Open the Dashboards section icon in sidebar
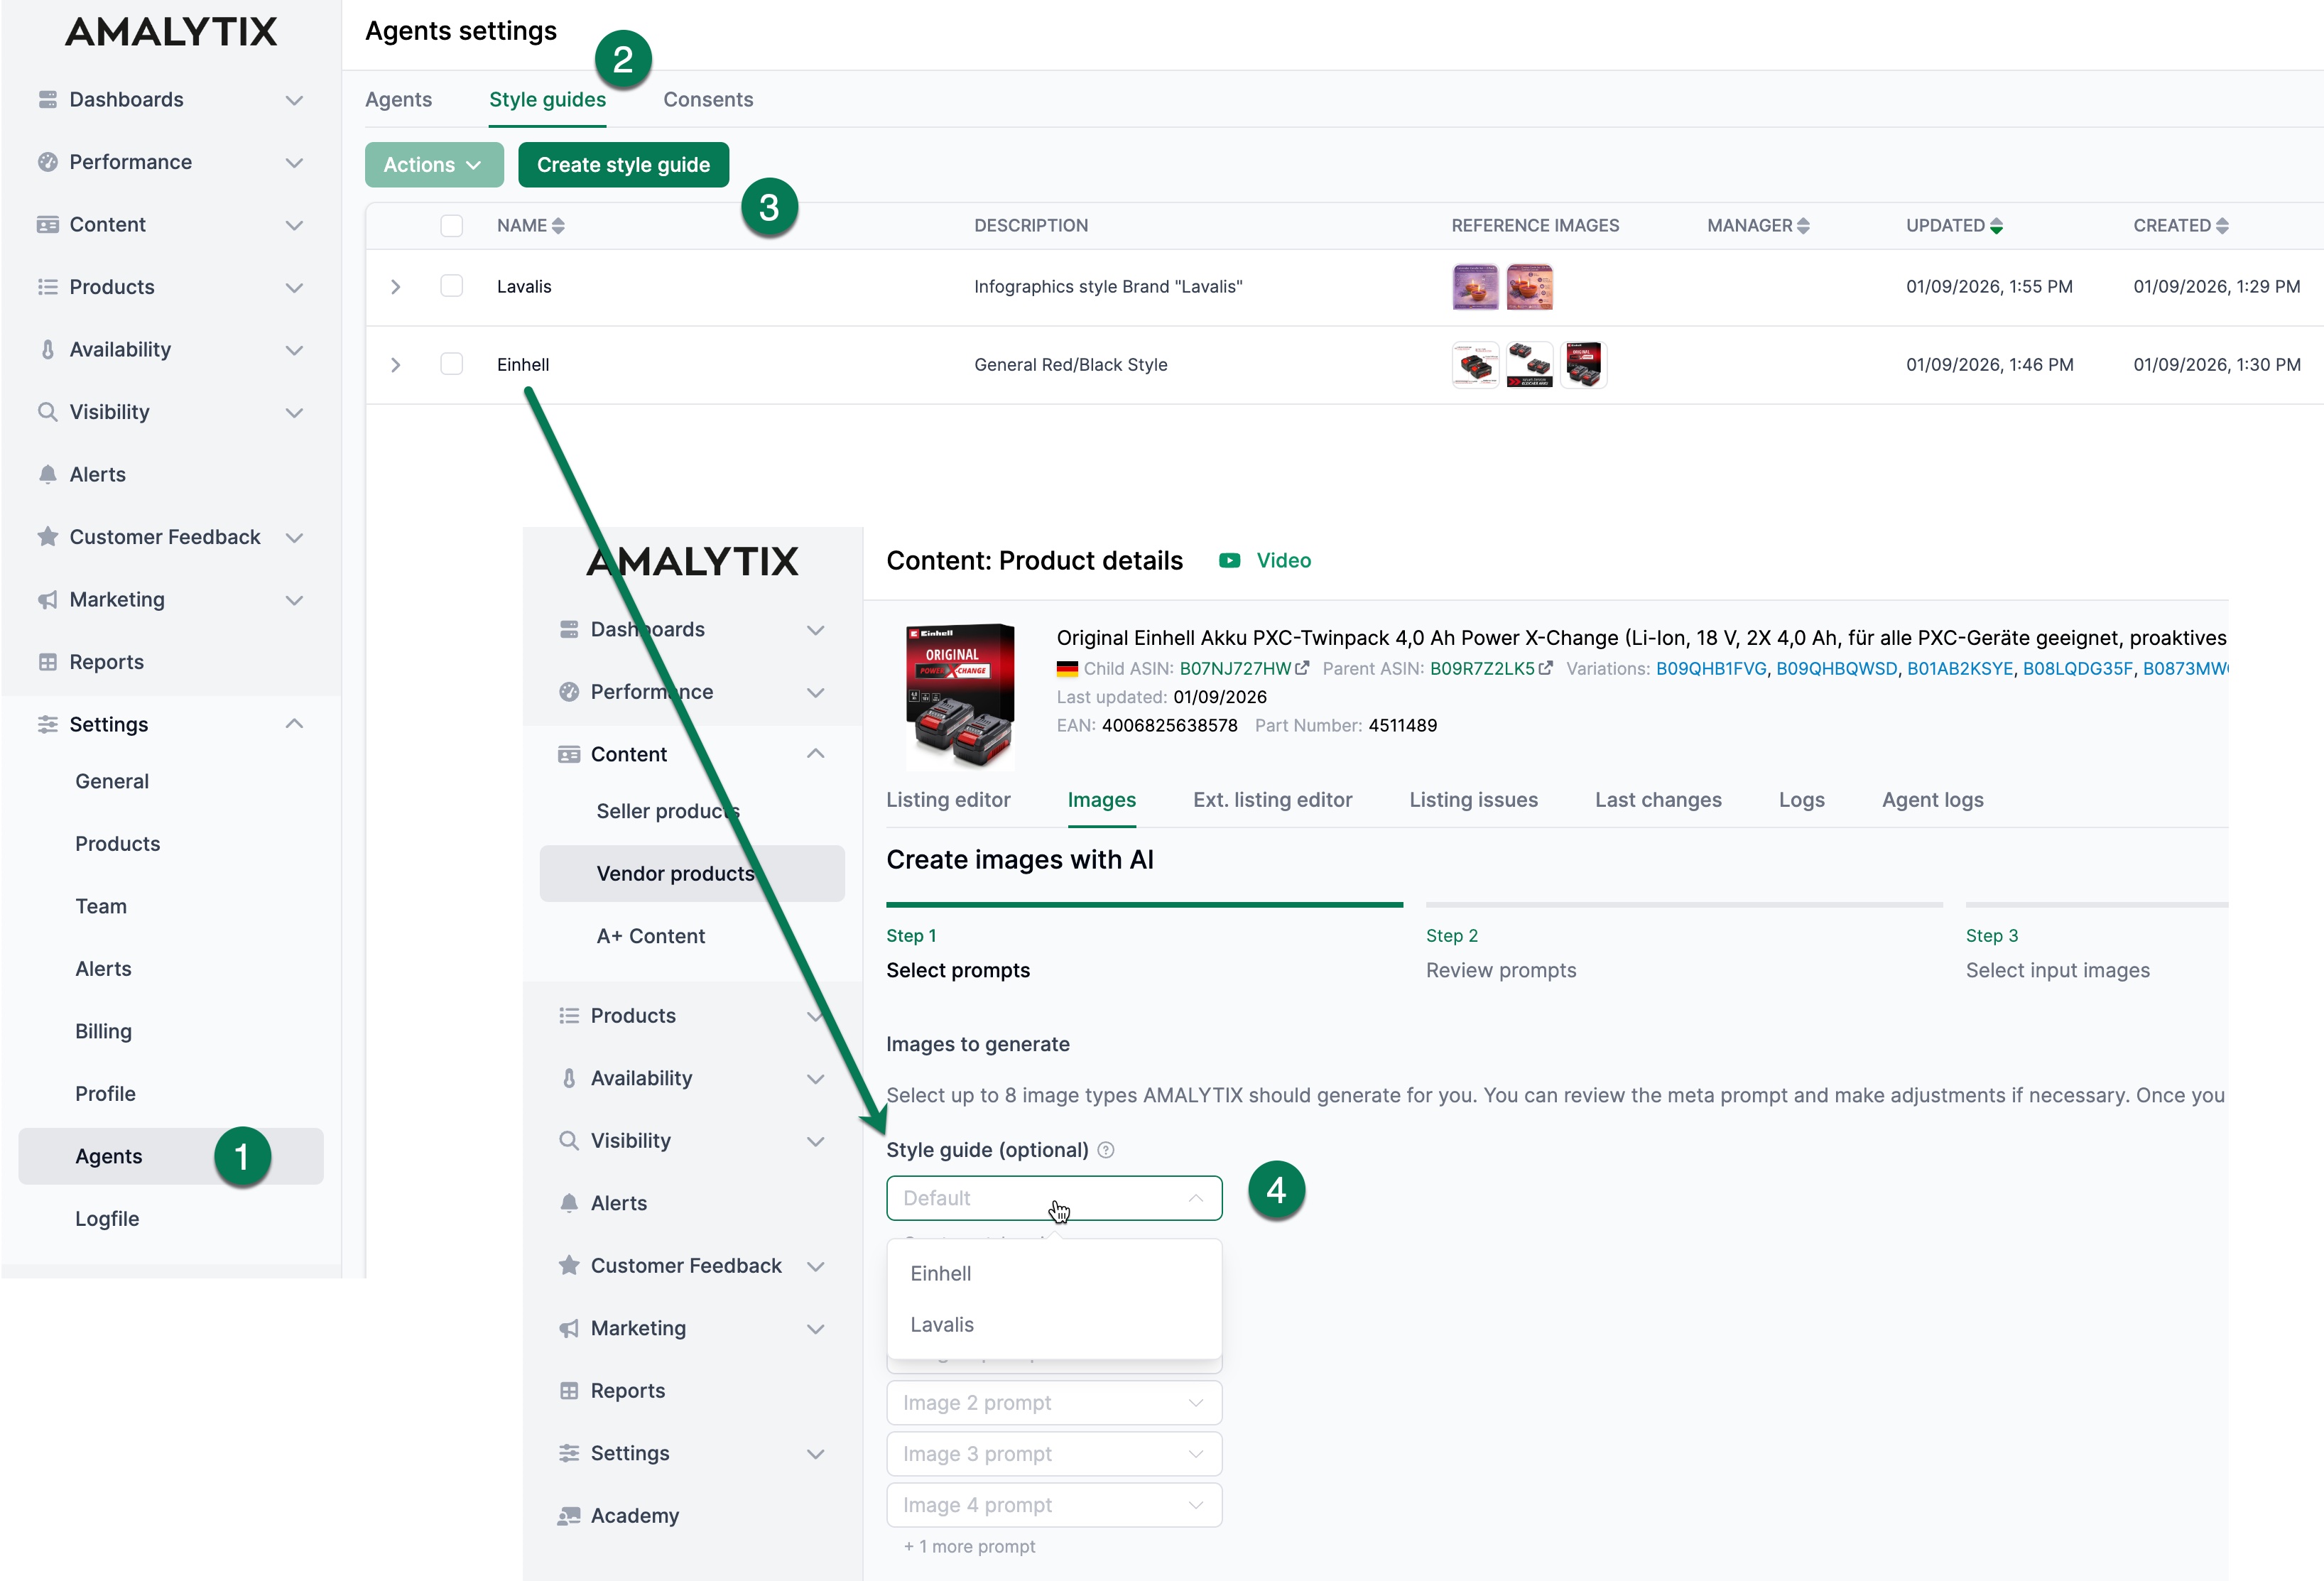Image resolution: width=2324 pixels, height=1581 pixels. pyautogui.click(x=48, y=99)
